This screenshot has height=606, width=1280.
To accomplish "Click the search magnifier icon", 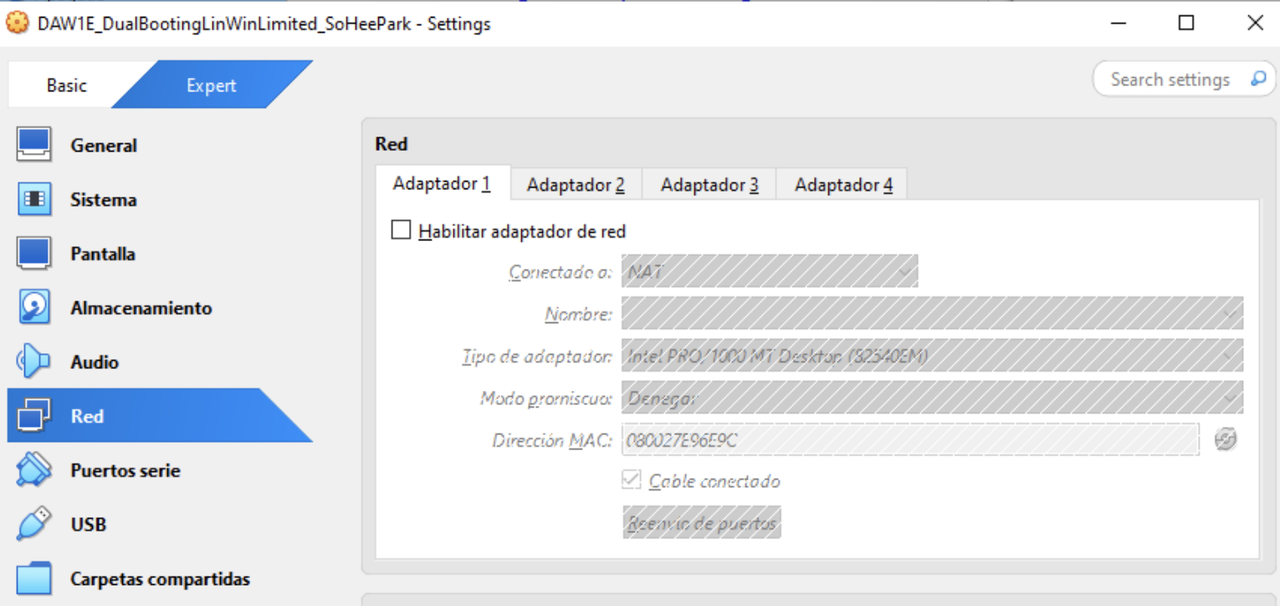I will 1257,79.
